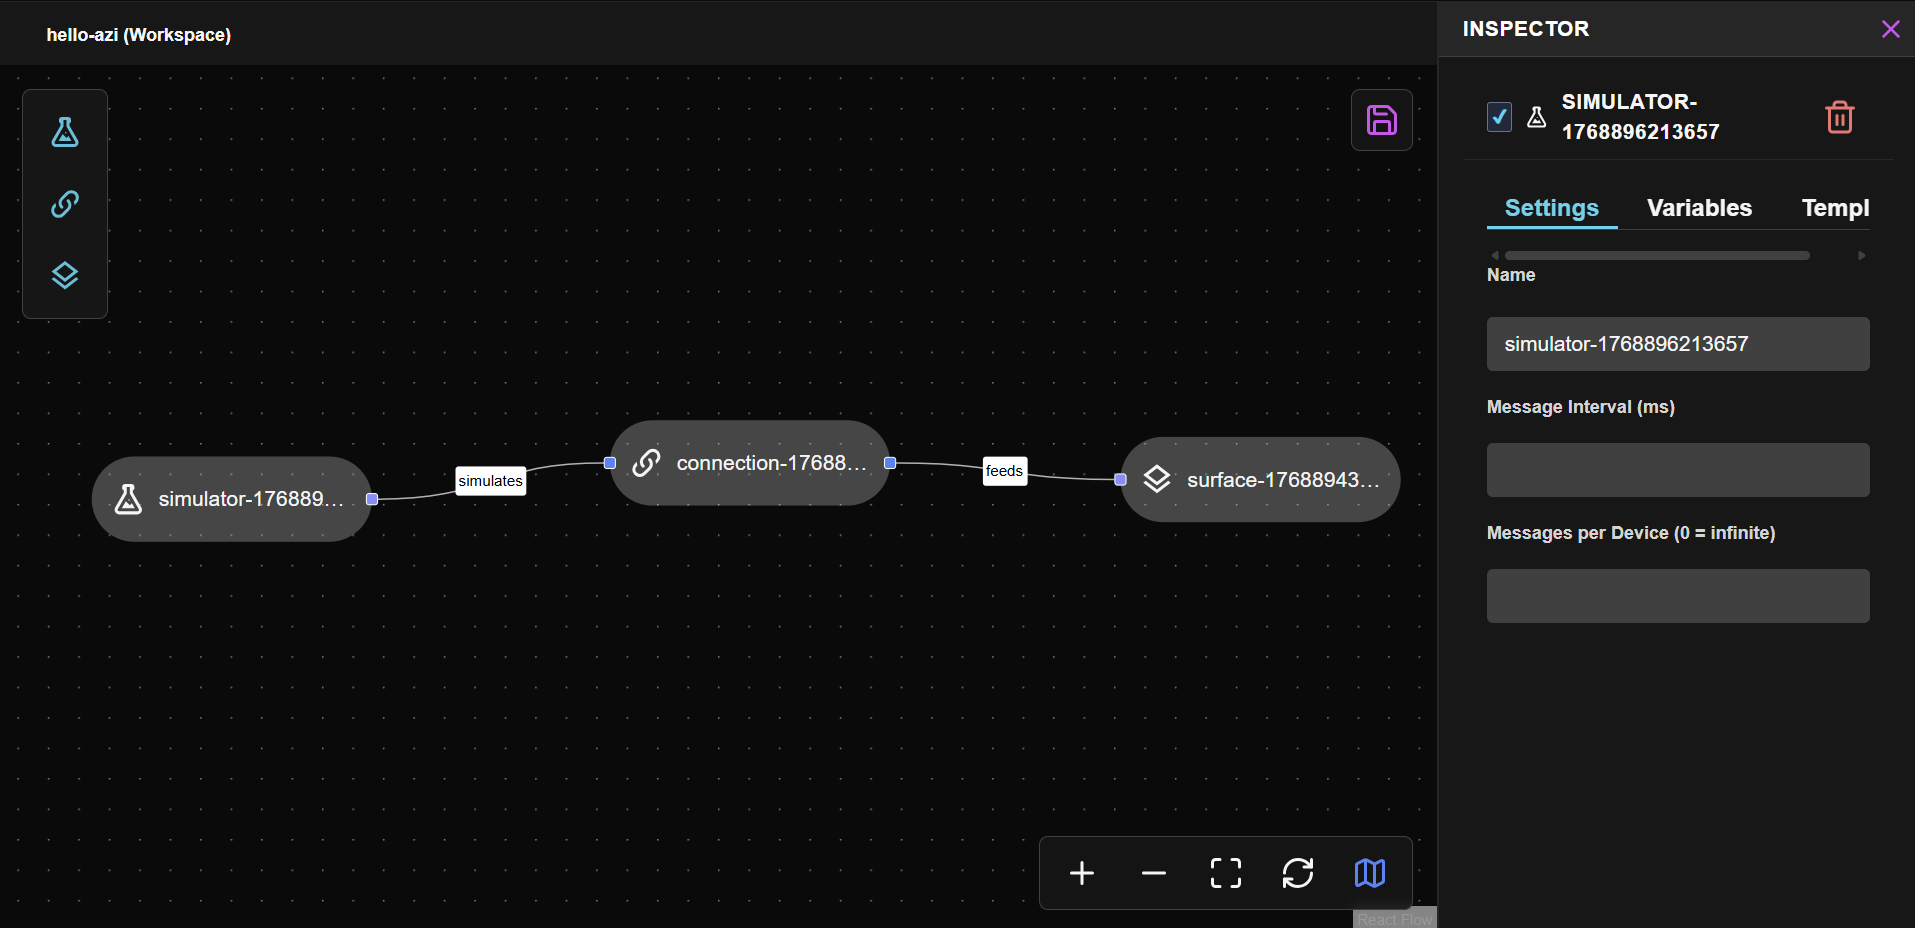Screen dimensions: 1915x928
Task: Uncheck the simulator enabled checkbox
Action: [1499, 117]
